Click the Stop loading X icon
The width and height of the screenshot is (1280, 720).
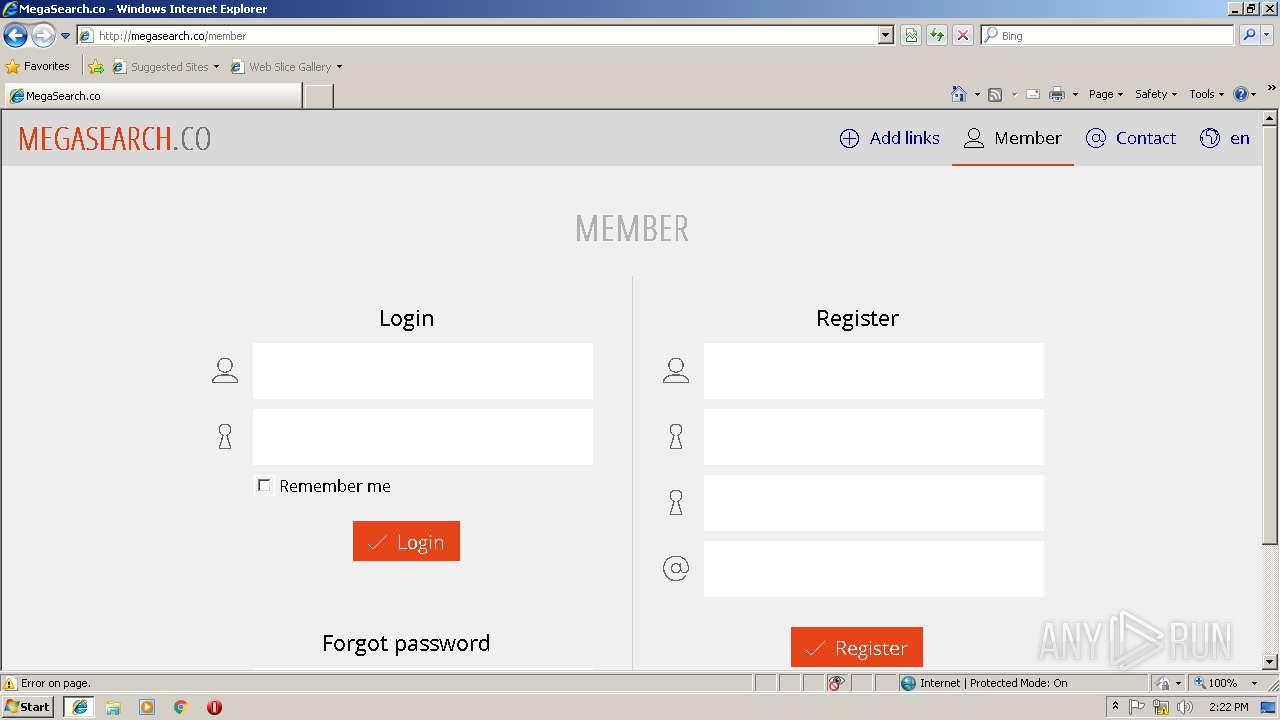963,36
